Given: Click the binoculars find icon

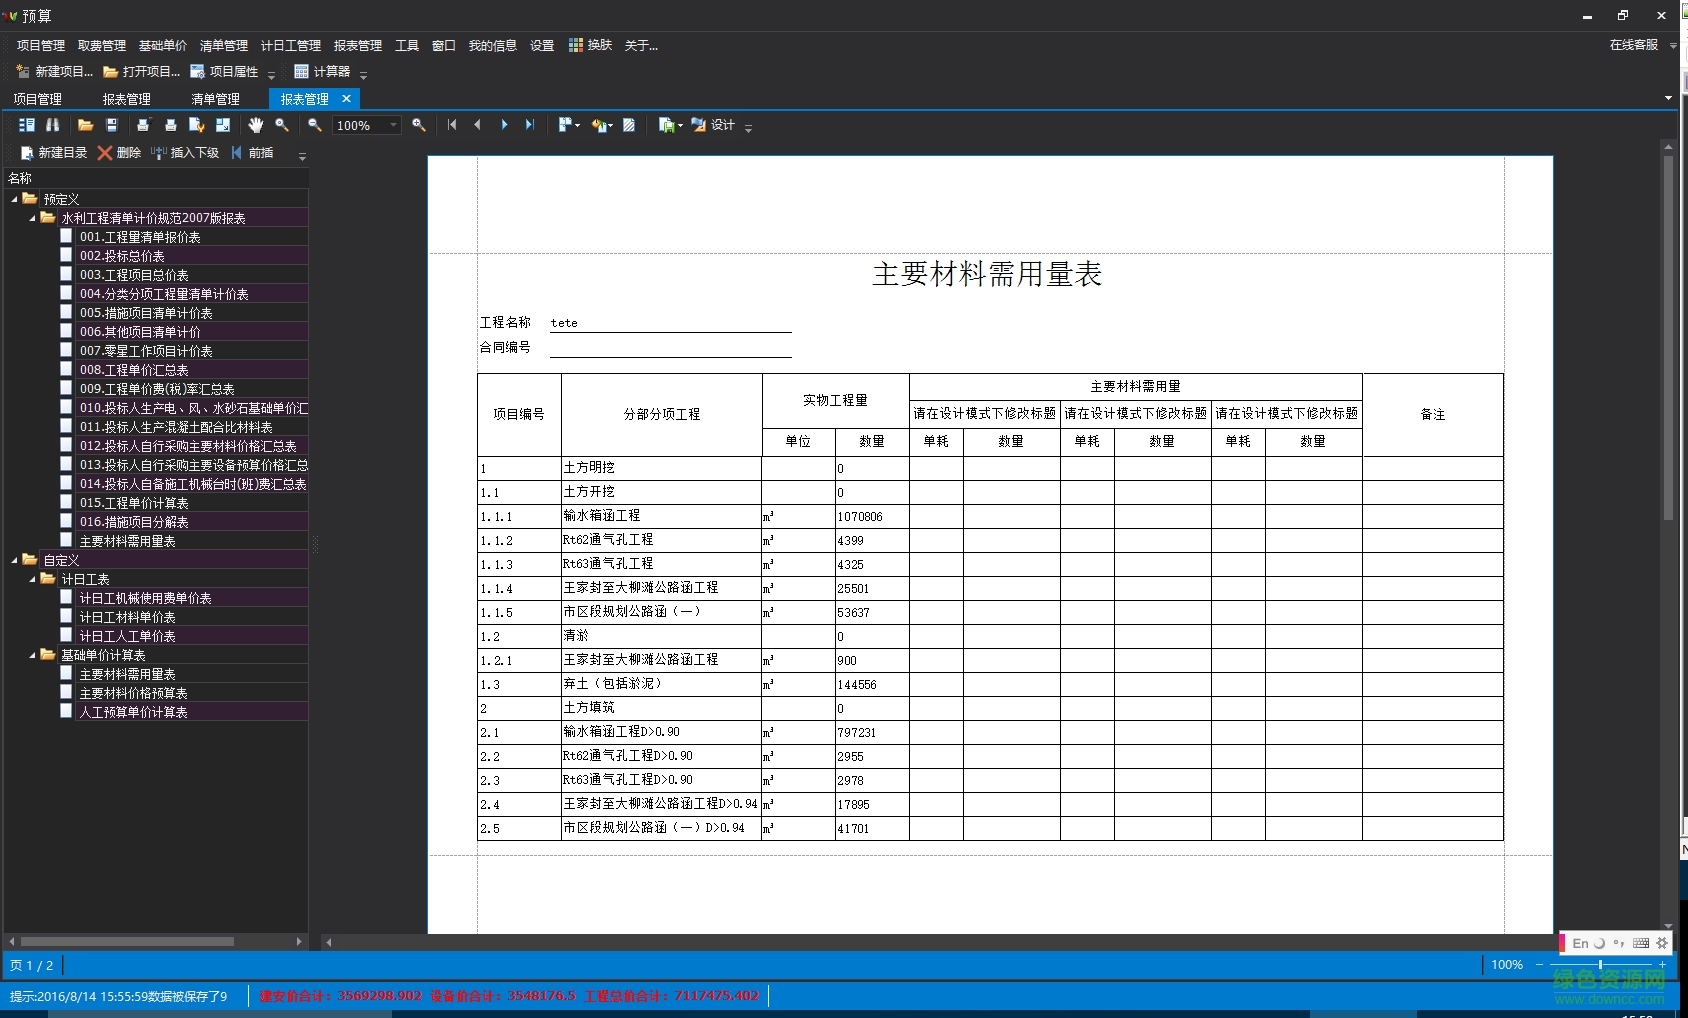Looking at the screenshot, I should [53, 125].
